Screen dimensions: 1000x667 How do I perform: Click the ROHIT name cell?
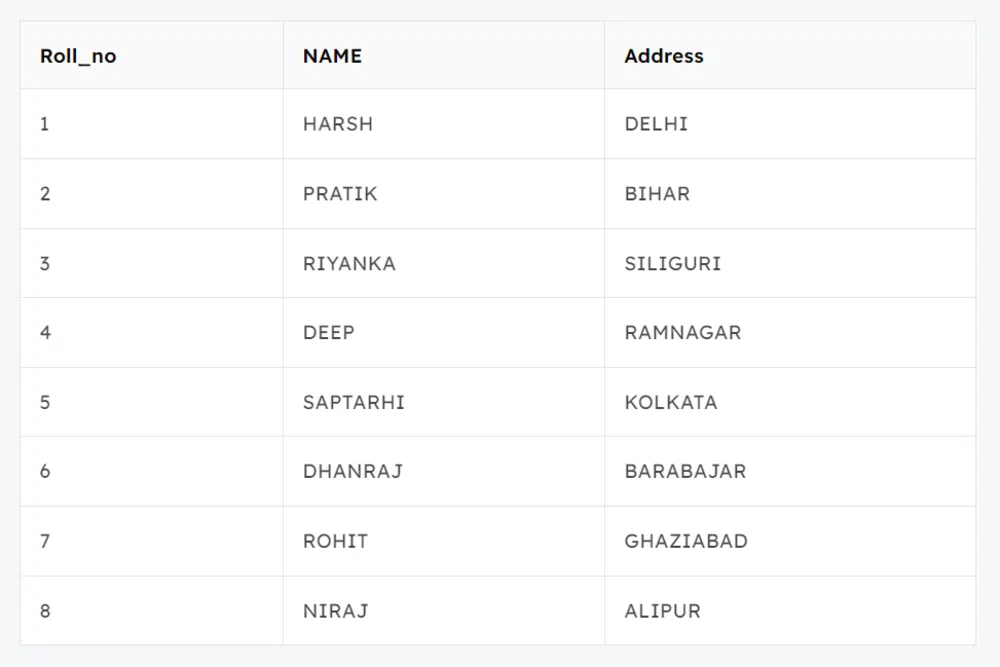(x=335, y=541)
